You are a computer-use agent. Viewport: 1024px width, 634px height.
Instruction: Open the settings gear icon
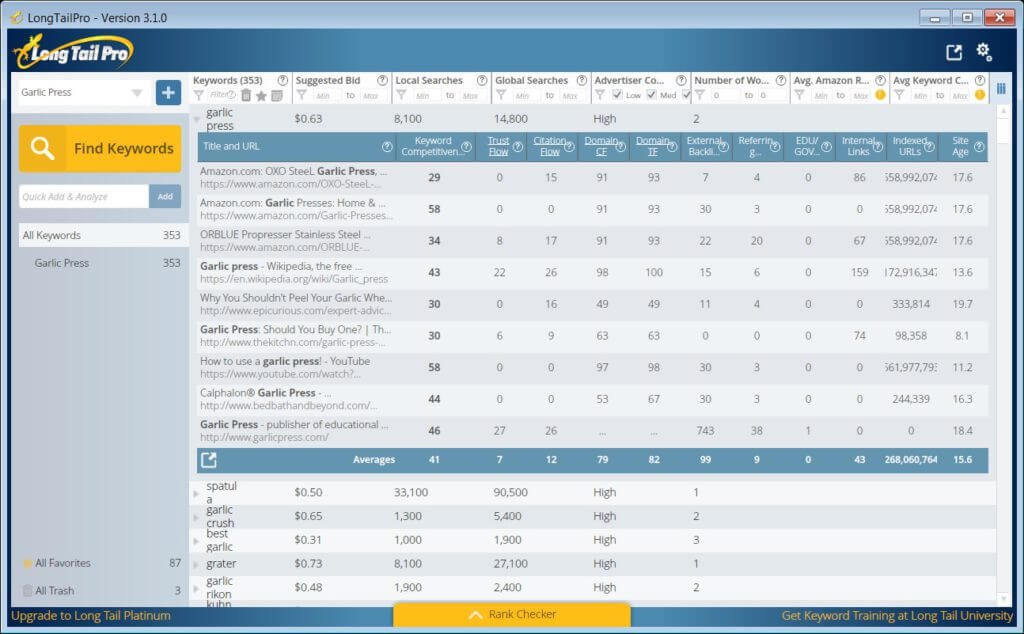click(984, 52)
